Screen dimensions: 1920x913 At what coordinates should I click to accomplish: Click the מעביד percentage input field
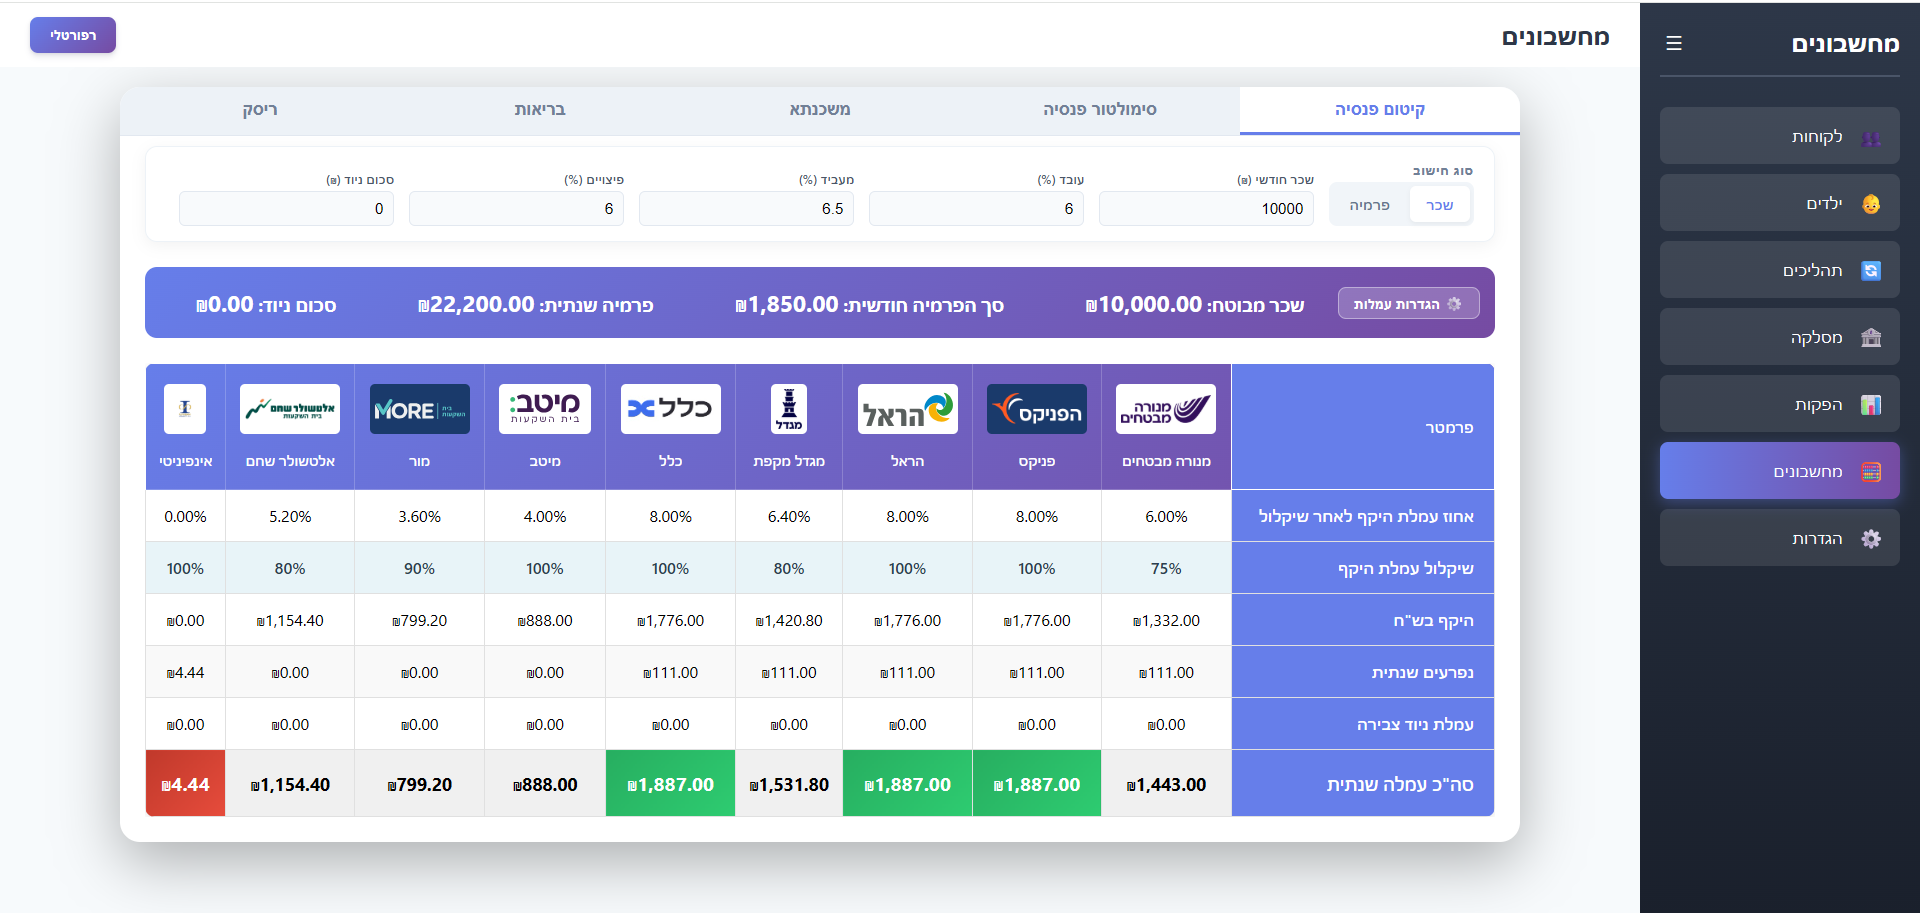coord(746,209)
